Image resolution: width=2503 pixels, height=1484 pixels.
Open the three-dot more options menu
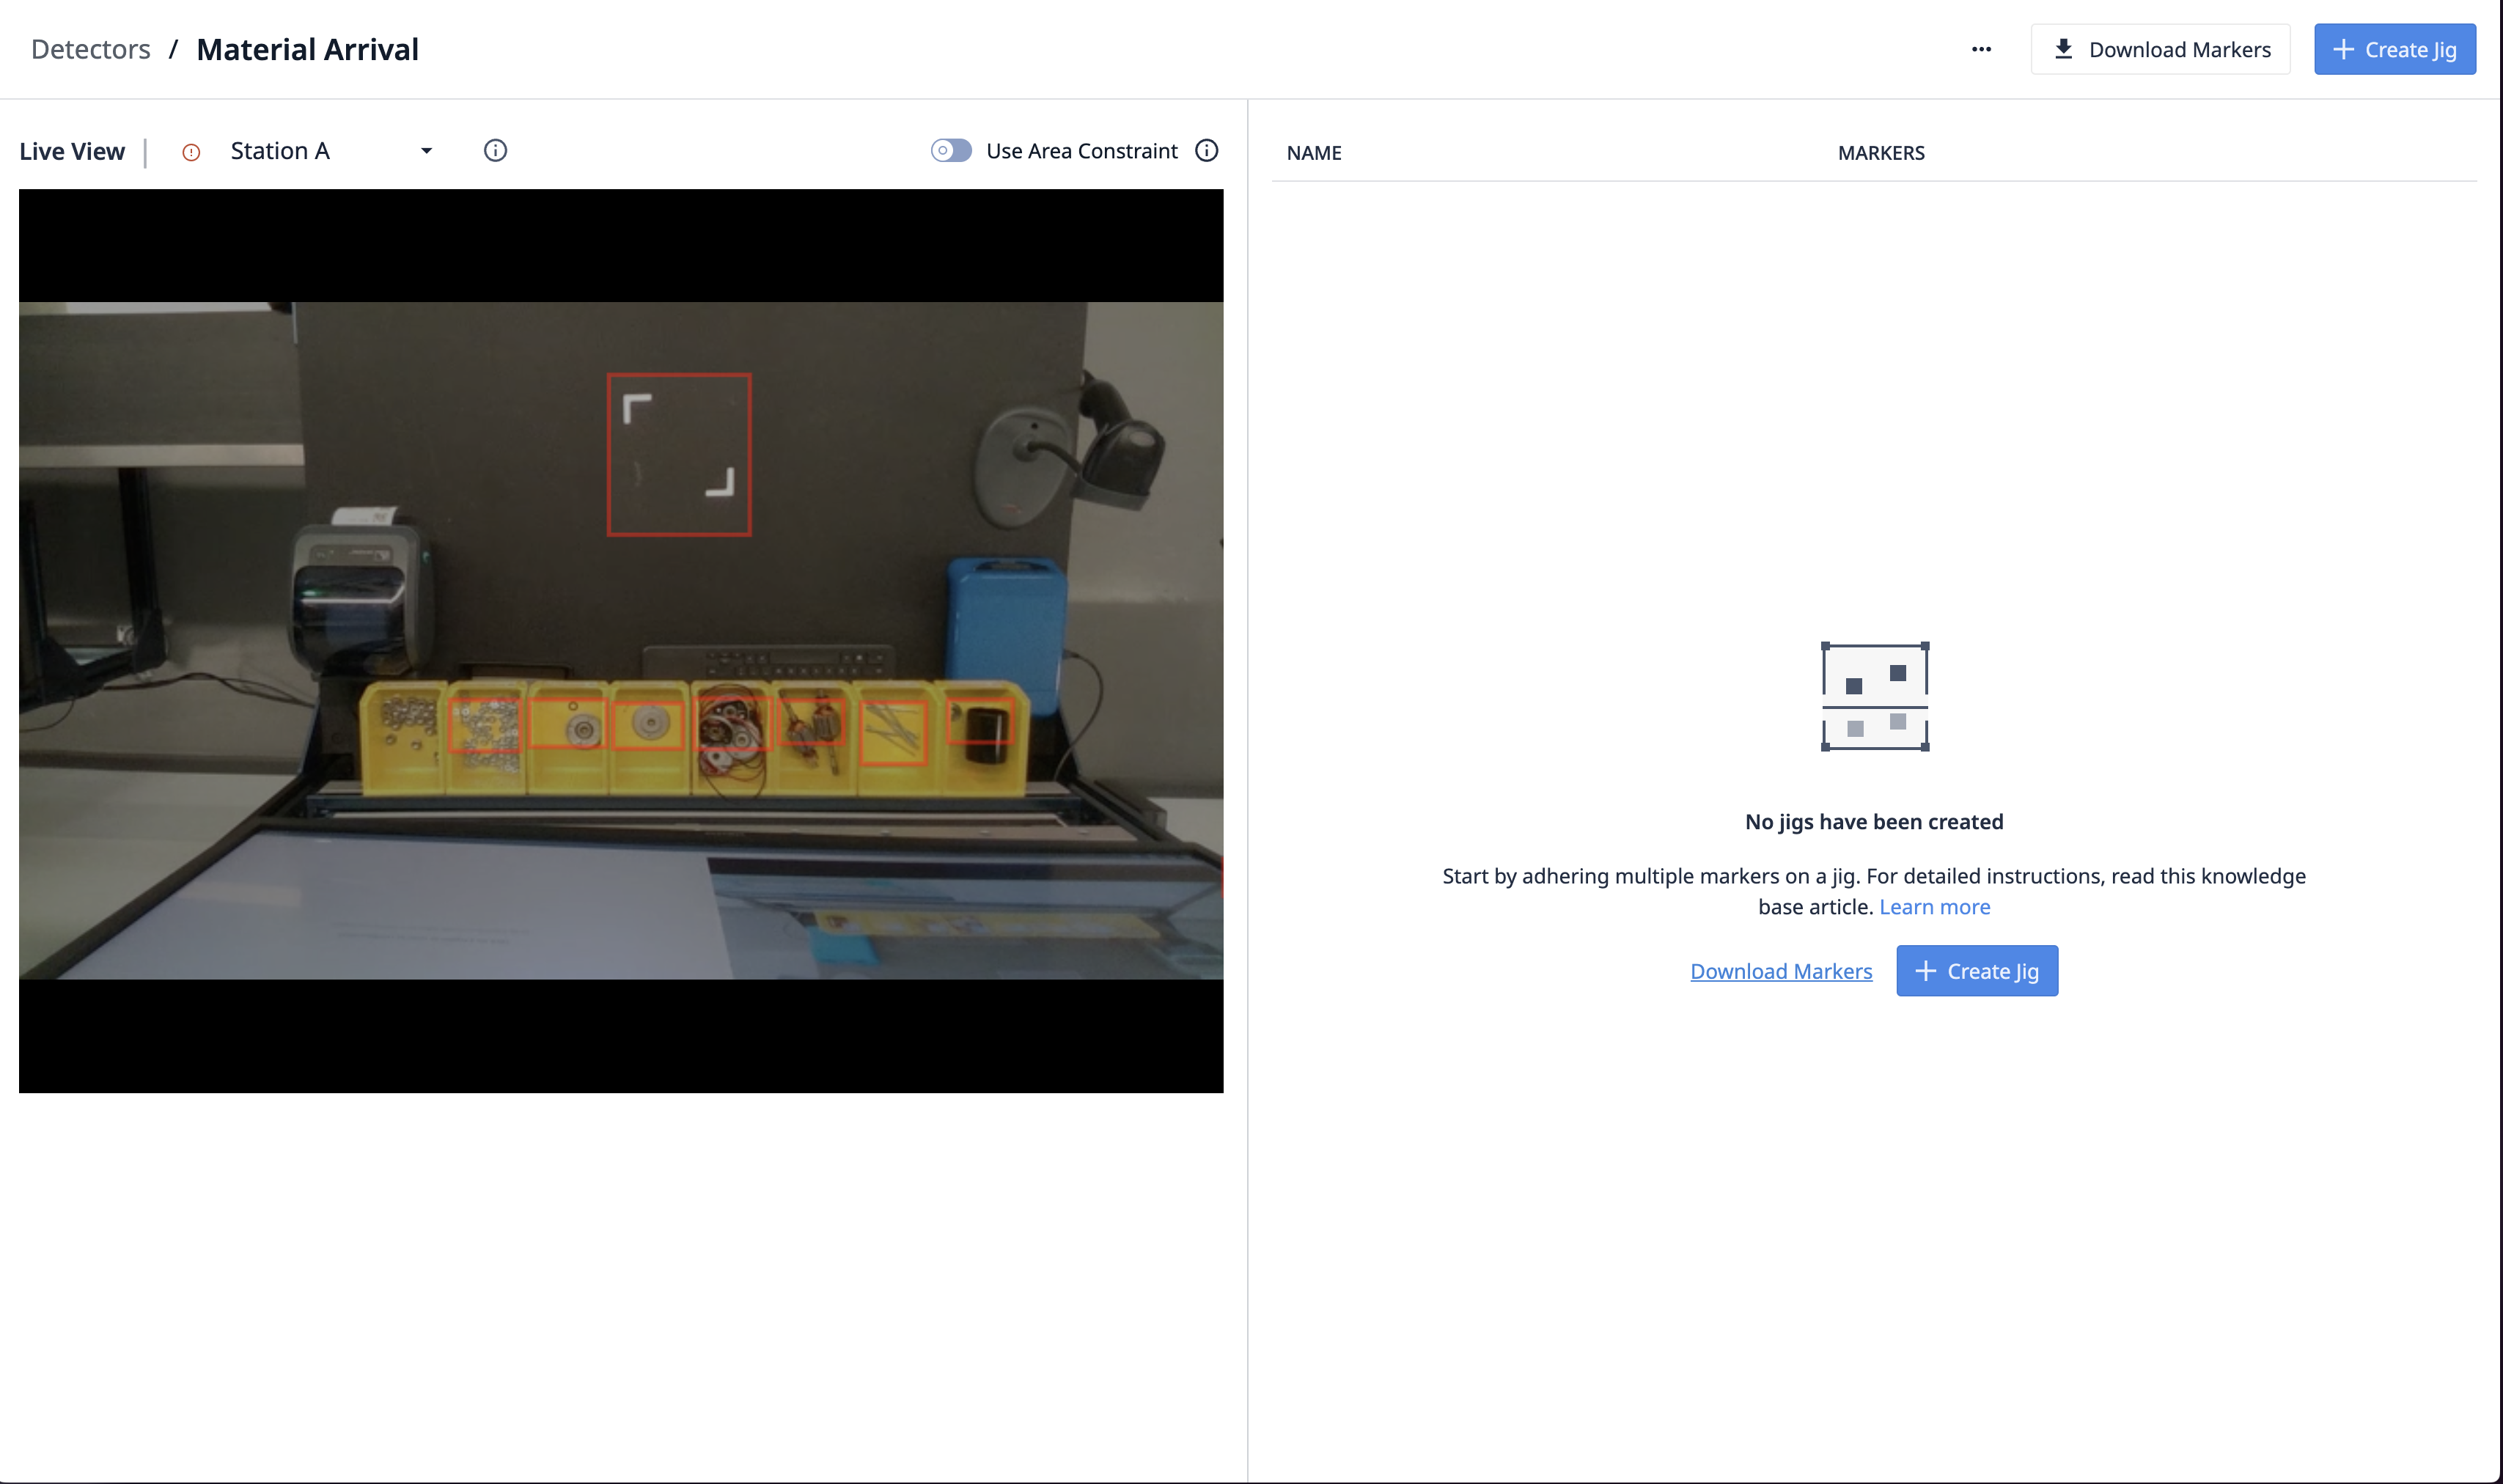(1981, 49)
